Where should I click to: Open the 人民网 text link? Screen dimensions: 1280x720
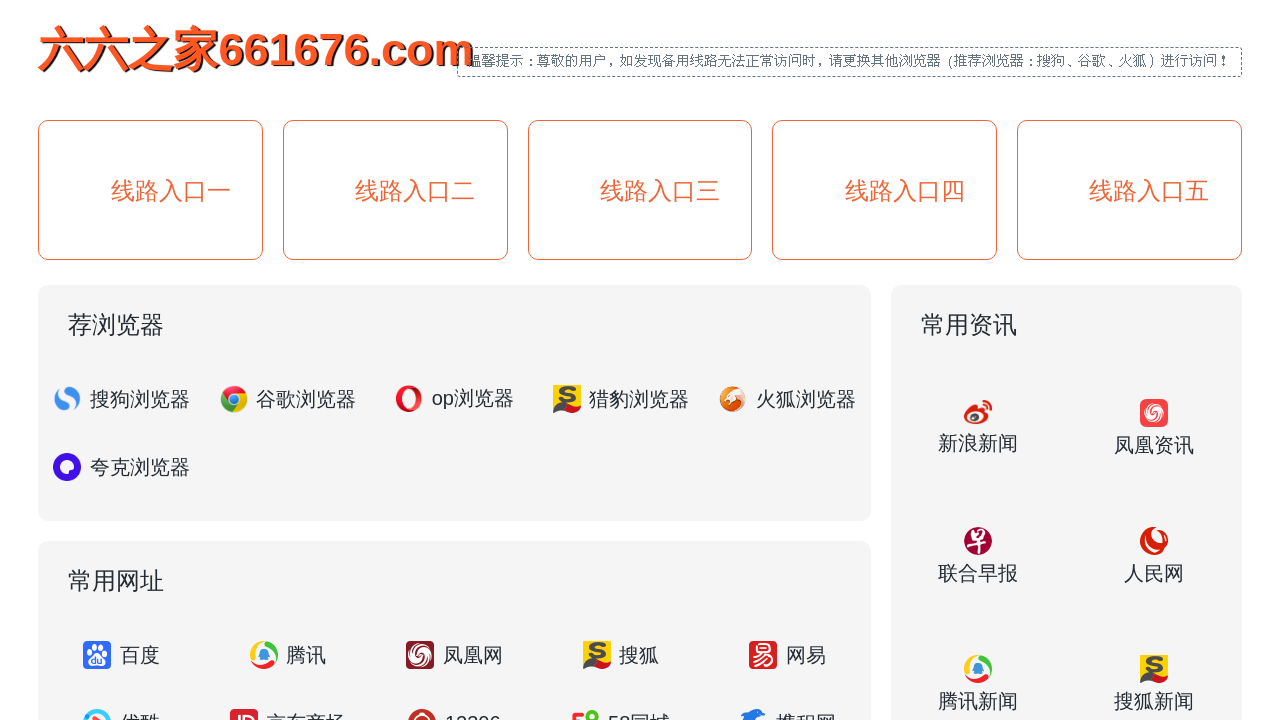1154,573
